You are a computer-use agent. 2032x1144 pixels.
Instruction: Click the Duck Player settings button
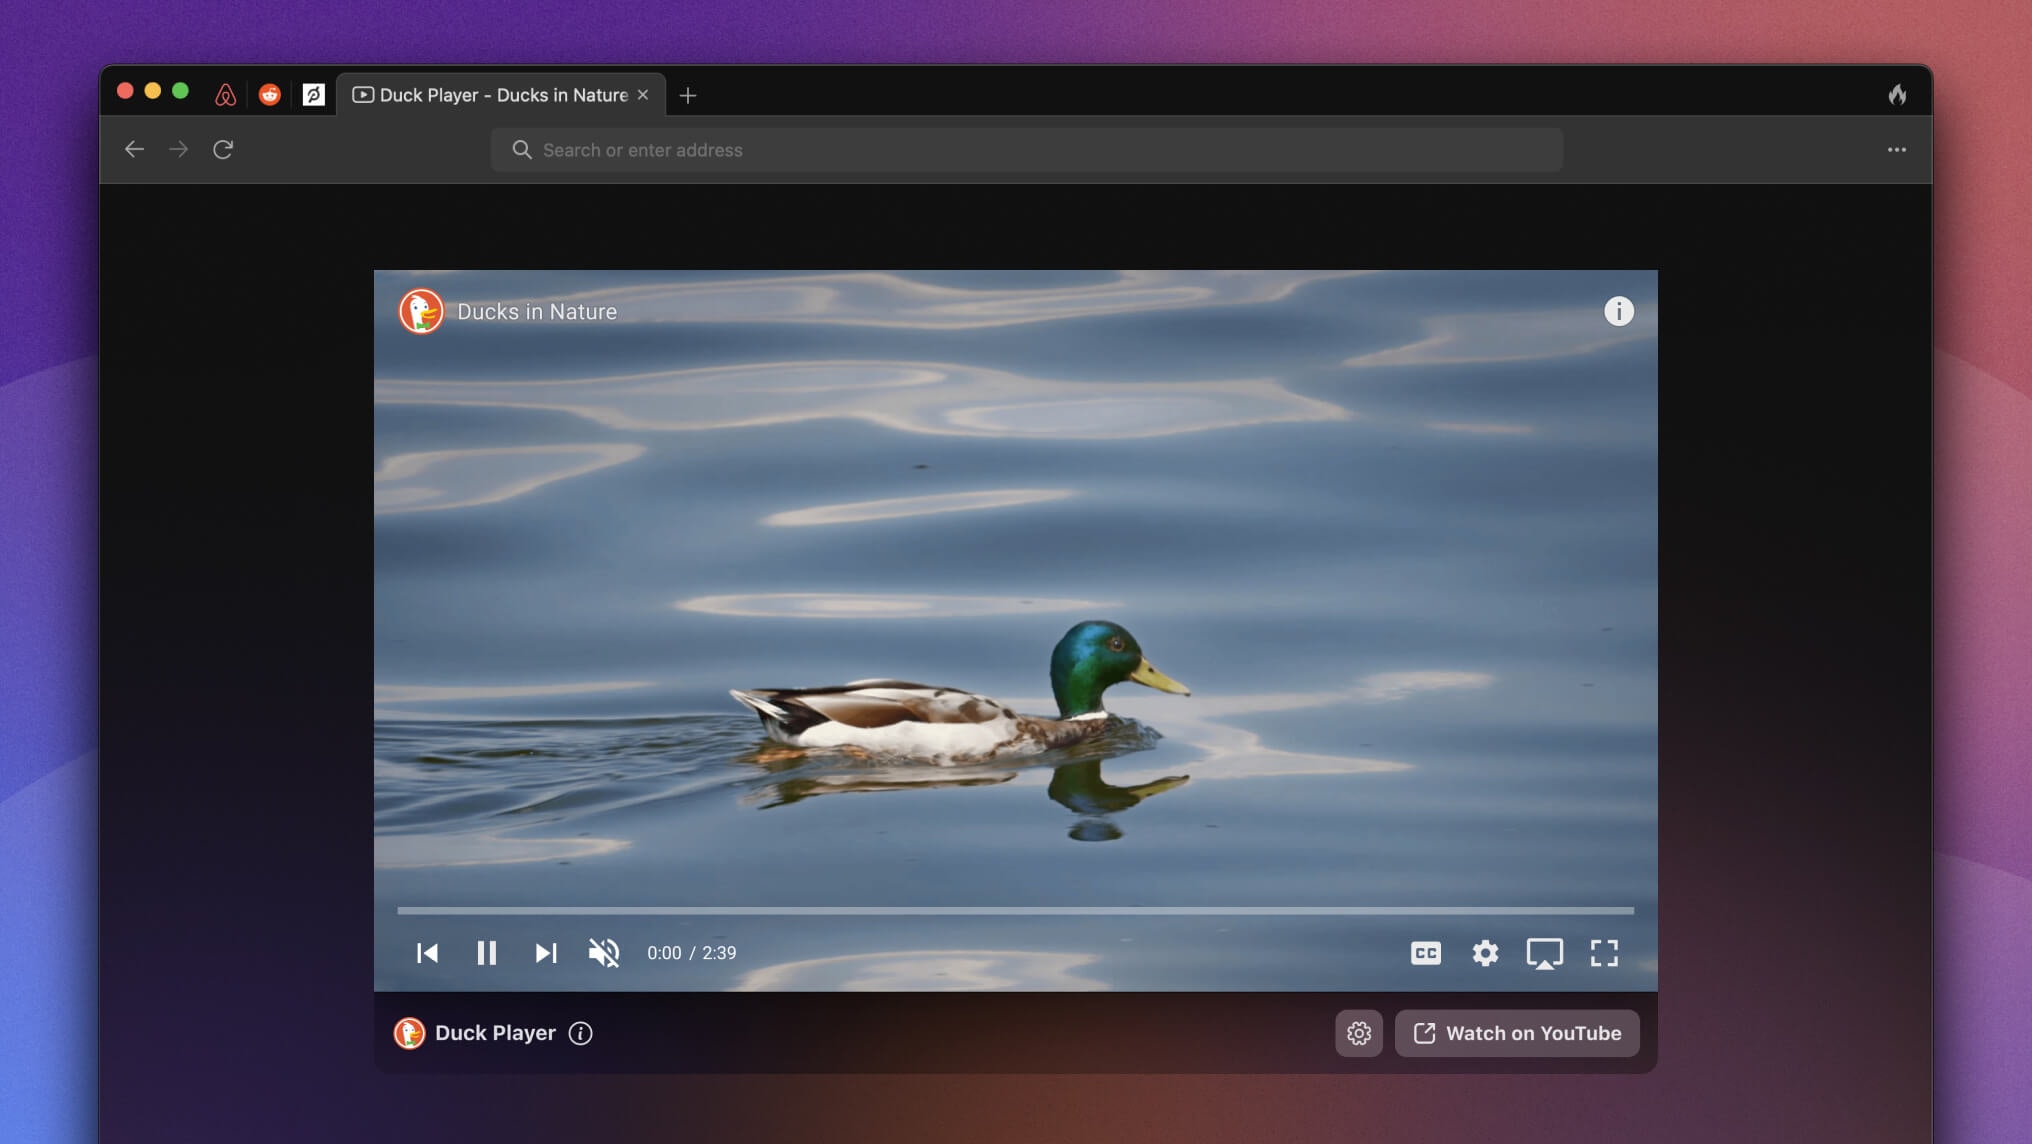(1359, 1032)
